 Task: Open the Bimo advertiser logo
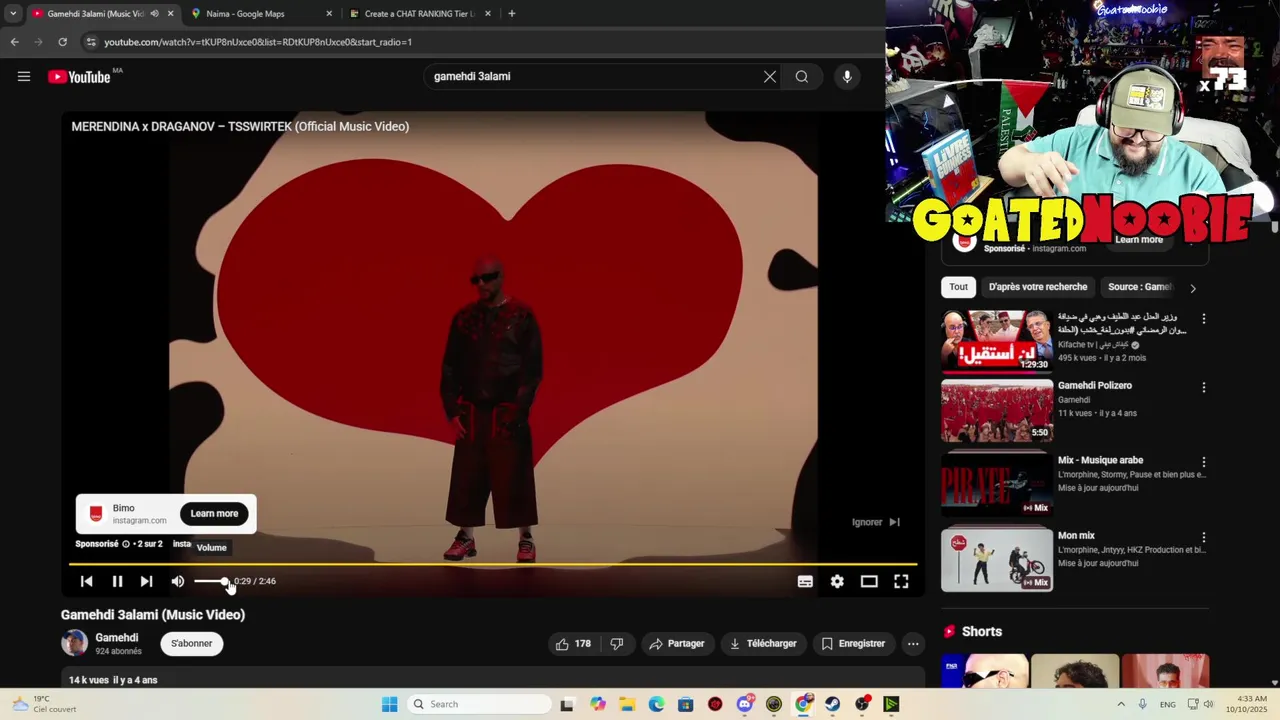pyautogui.click(x=96, y=514)
